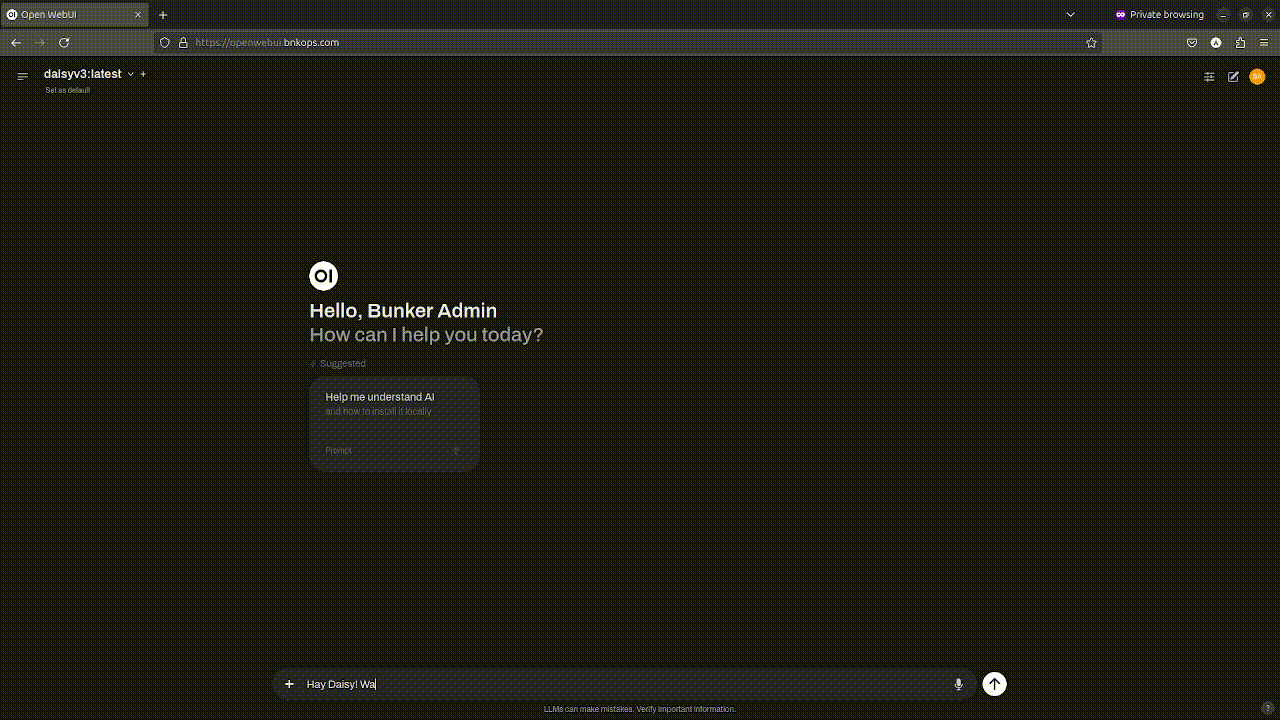The image size is (1280, 720).
Task: Open the Firefox application menu
Action: coord(1264,43)
